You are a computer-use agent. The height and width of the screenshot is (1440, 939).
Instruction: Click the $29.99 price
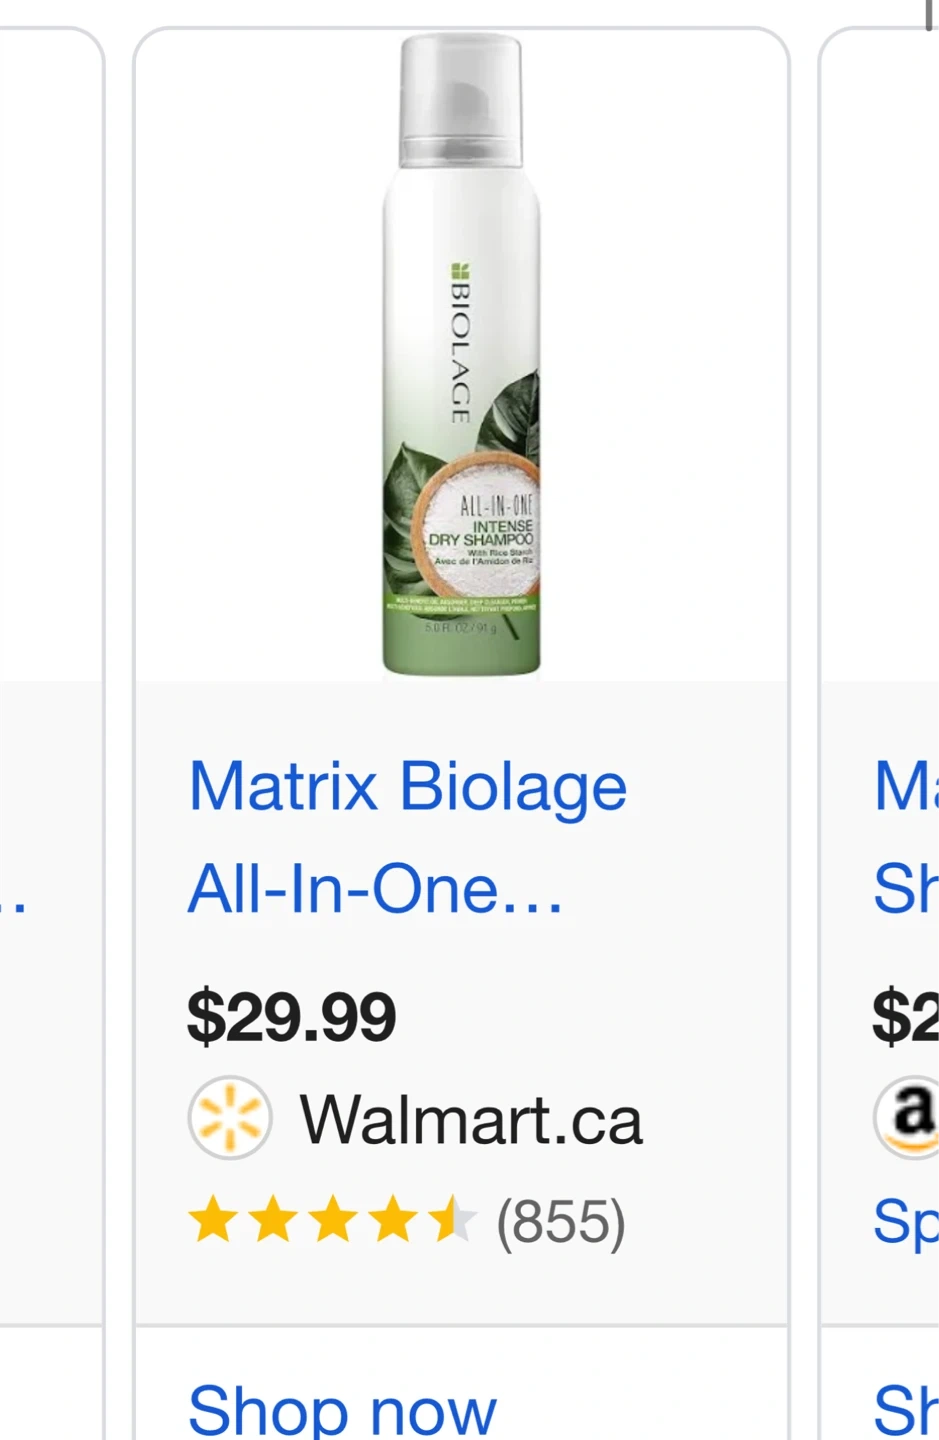(291, 1017)
